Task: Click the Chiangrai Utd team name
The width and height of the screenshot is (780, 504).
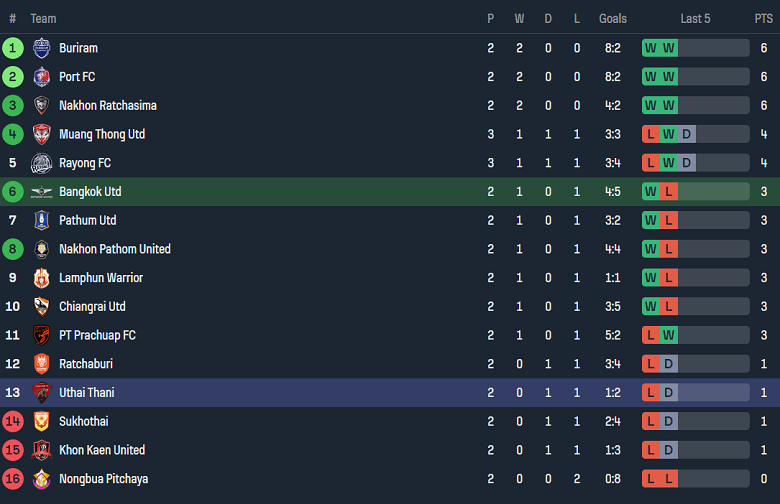Action: pos(92,307)
